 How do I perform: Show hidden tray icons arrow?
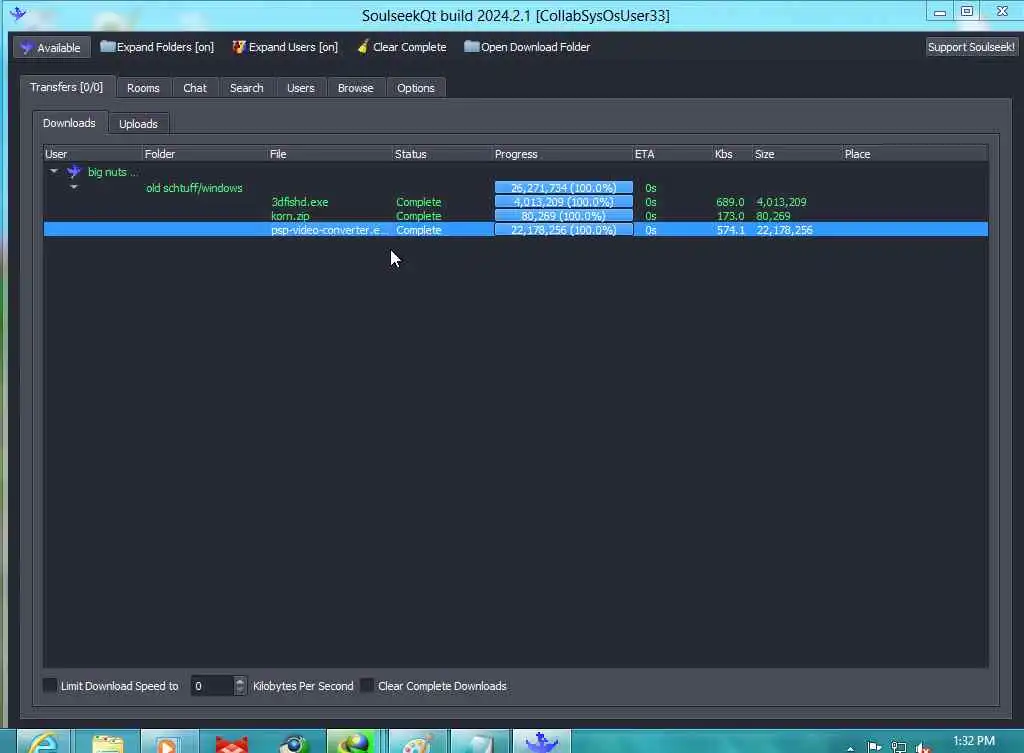(x=850, y=748)
